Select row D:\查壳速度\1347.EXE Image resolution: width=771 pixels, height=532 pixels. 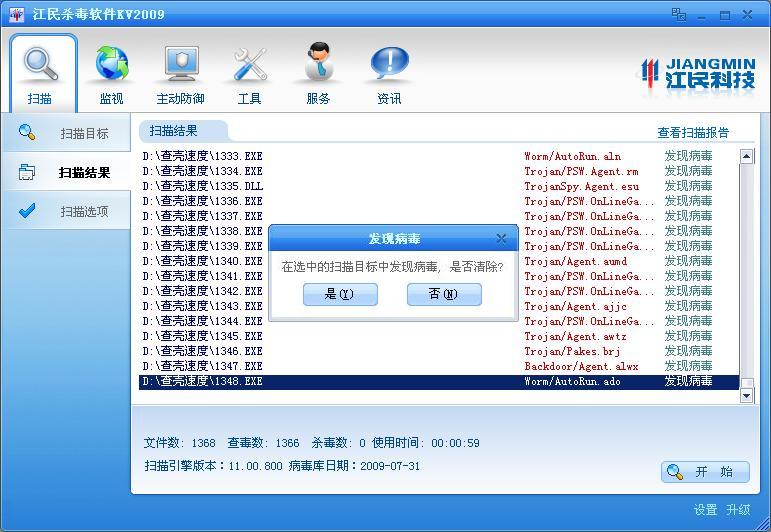(439, 366)
